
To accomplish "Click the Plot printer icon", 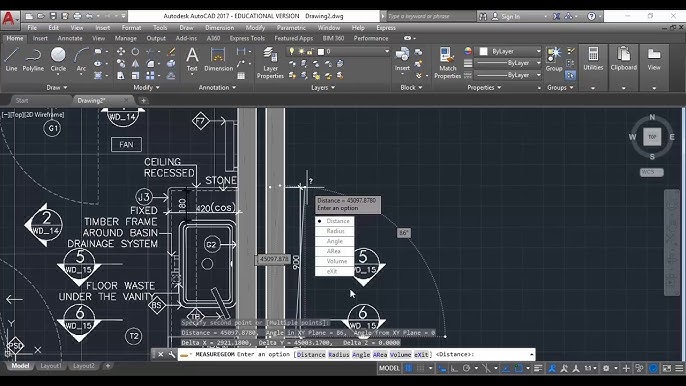I will click(77, 16).
